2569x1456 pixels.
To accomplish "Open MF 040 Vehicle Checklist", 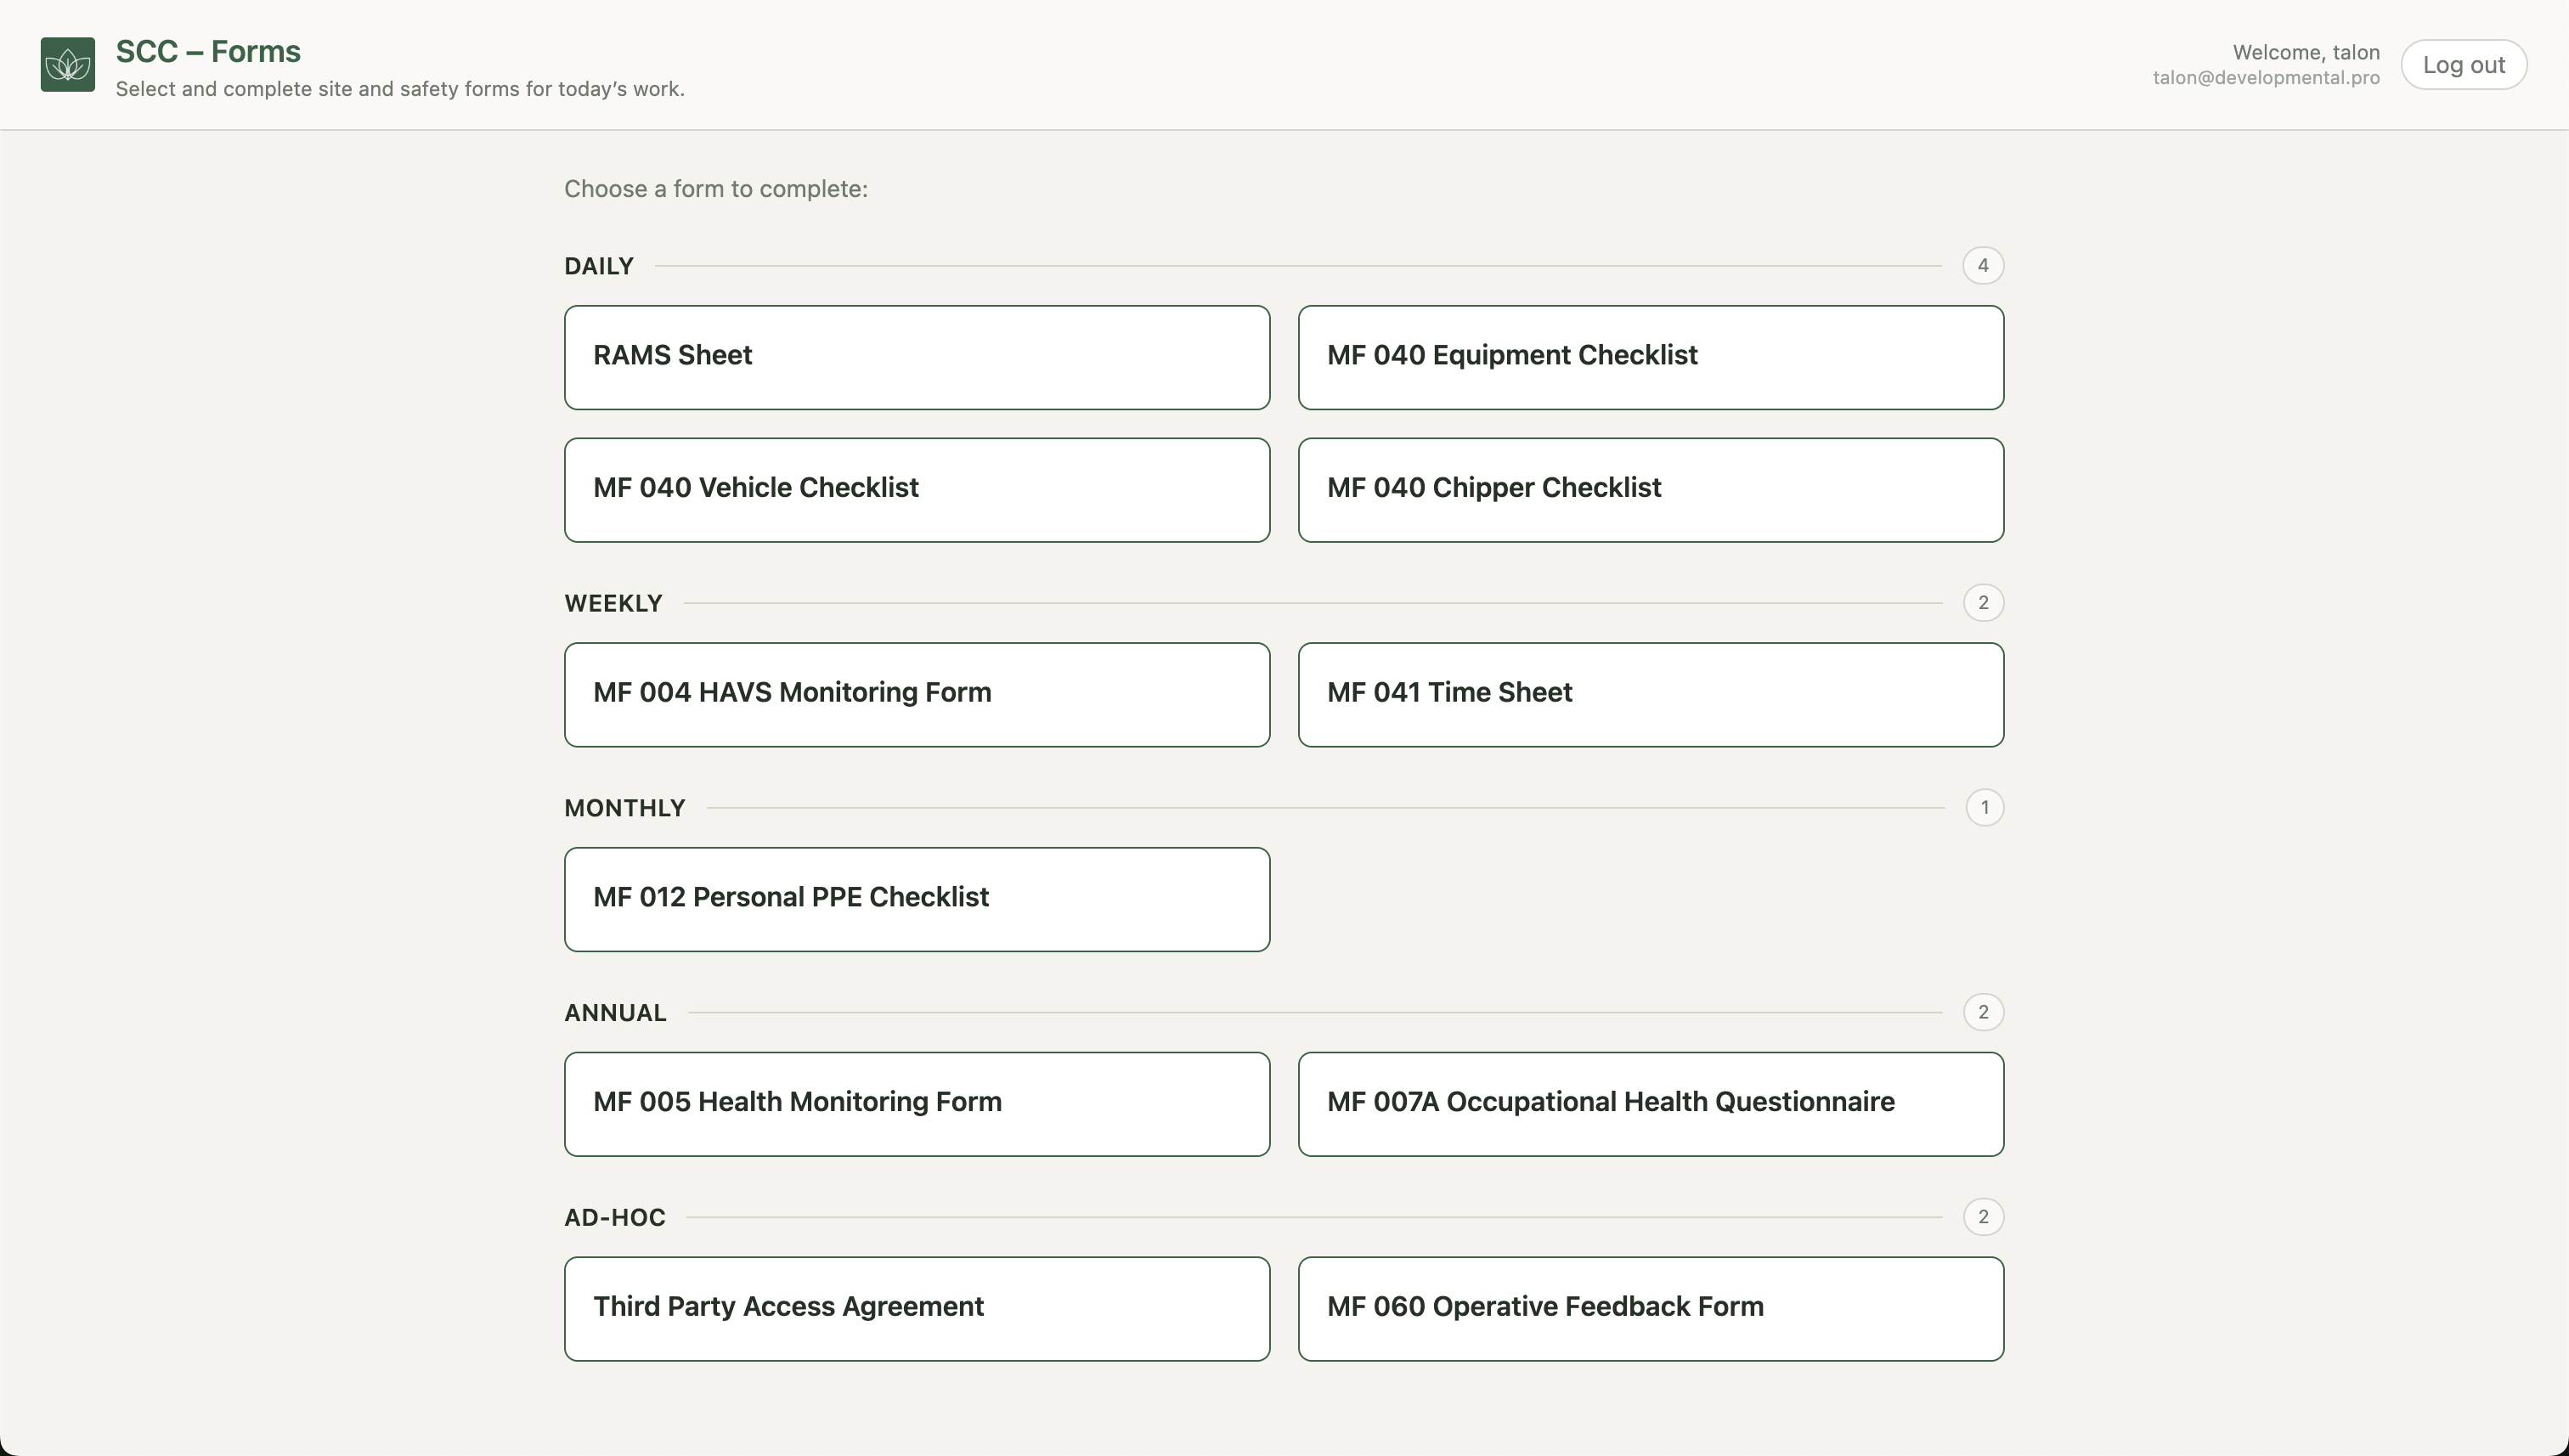I will tap(916, 490).
